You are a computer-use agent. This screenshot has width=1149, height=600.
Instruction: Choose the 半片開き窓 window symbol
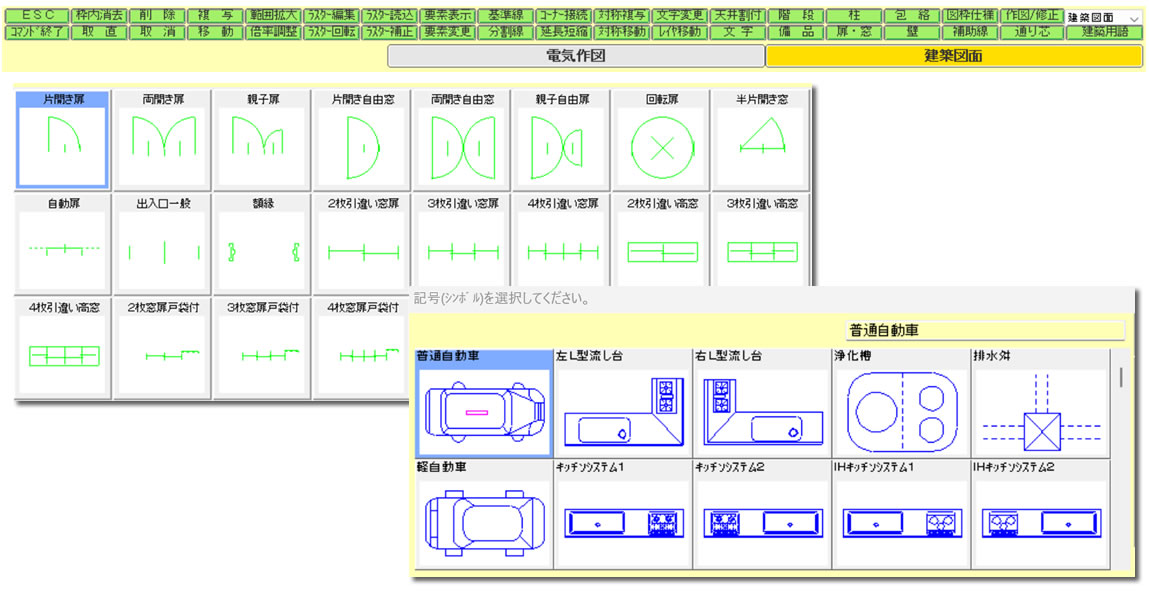coord(762,140)
